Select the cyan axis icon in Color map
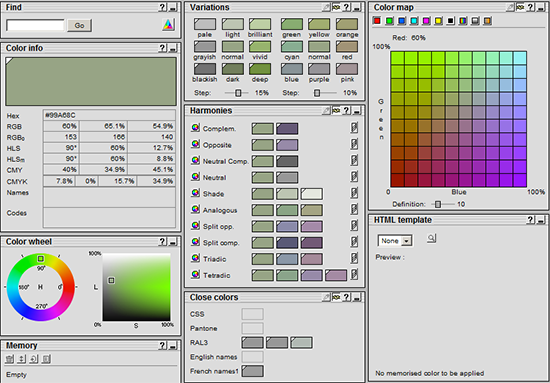The height and width of the screenshot is (383, 550). [x=414, y=21]
